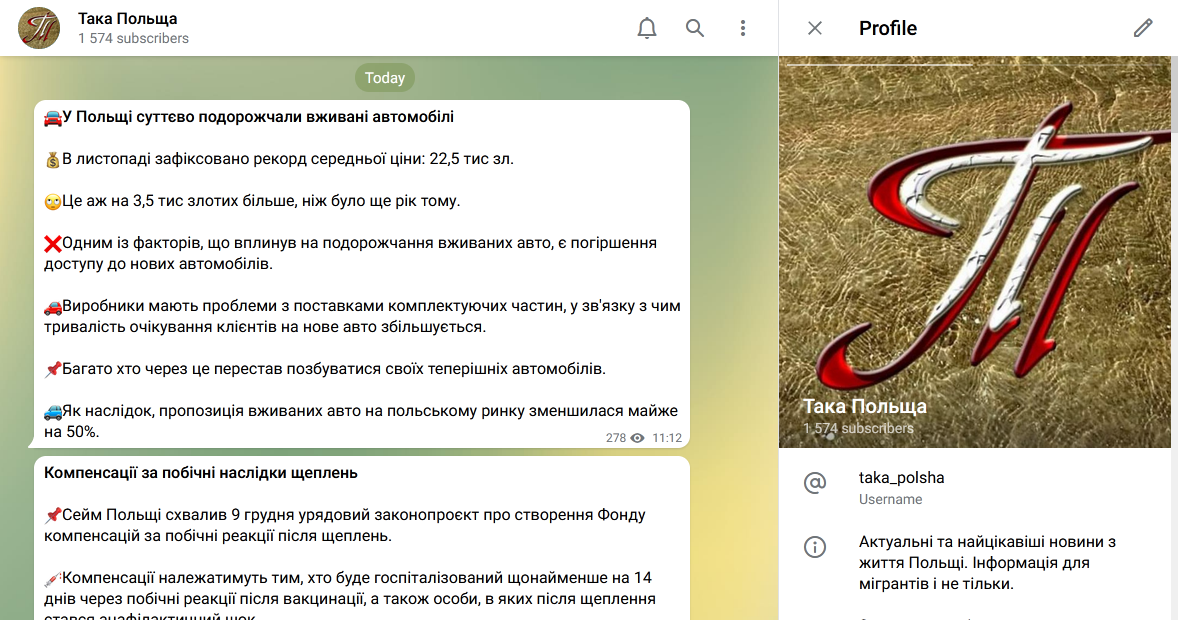
Task: Select the paragraph starting 'Виробники мають проблеми'
Action: [362, 317]
